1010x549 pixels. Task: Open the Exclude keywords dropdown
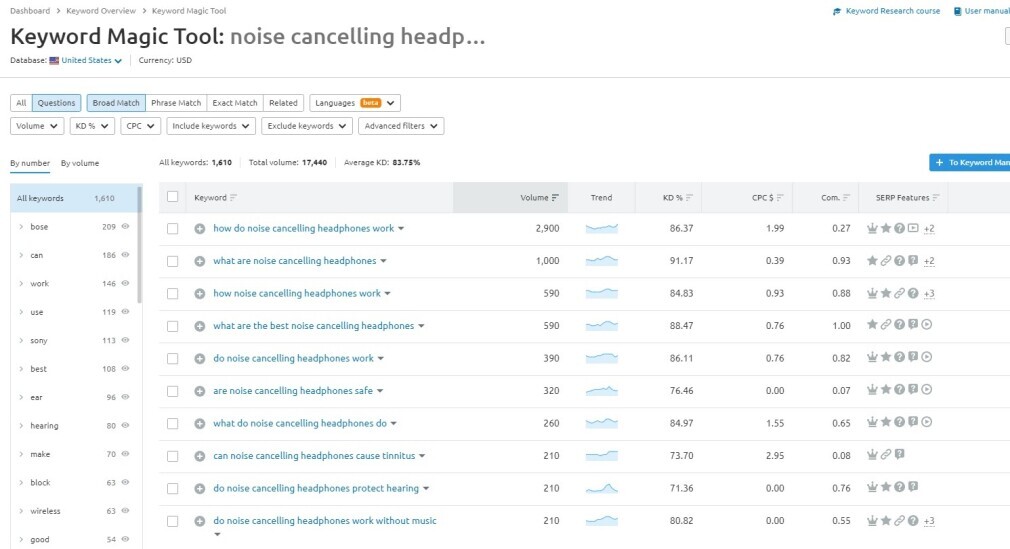pyautogui.click(x=307, y=126)
